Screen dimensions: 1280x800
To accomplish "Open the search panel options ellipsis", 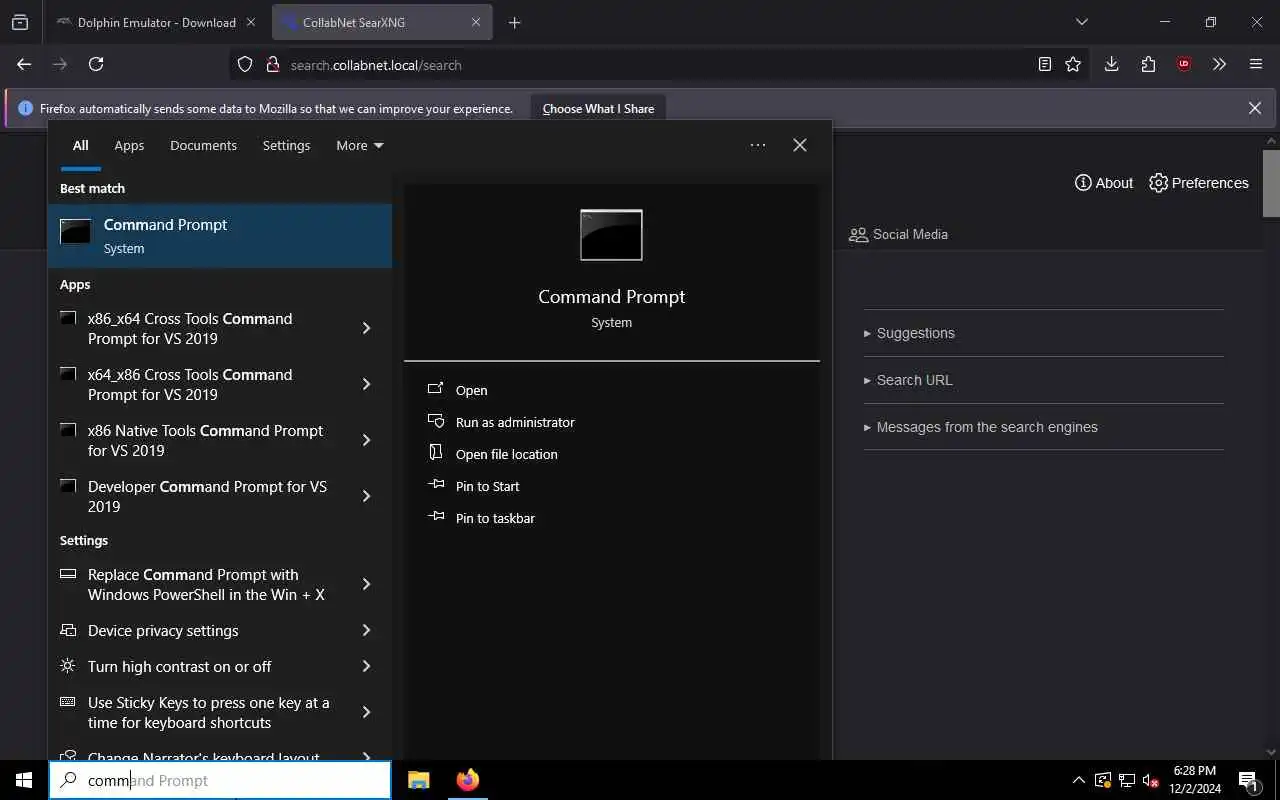I will pos(758,145).
